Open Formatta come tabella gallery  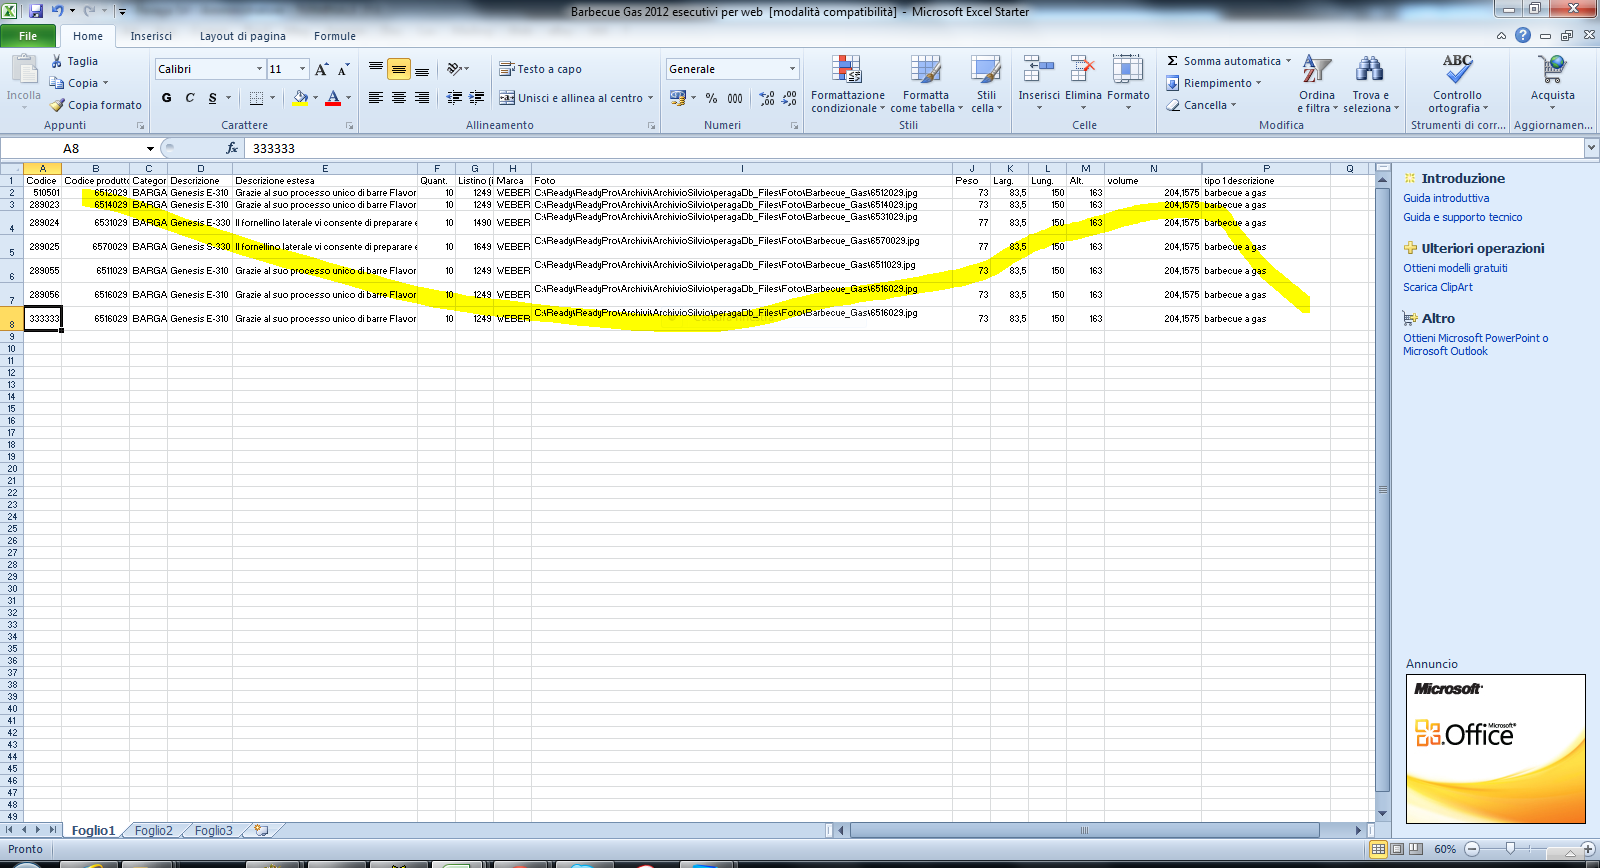pos(926,84)
